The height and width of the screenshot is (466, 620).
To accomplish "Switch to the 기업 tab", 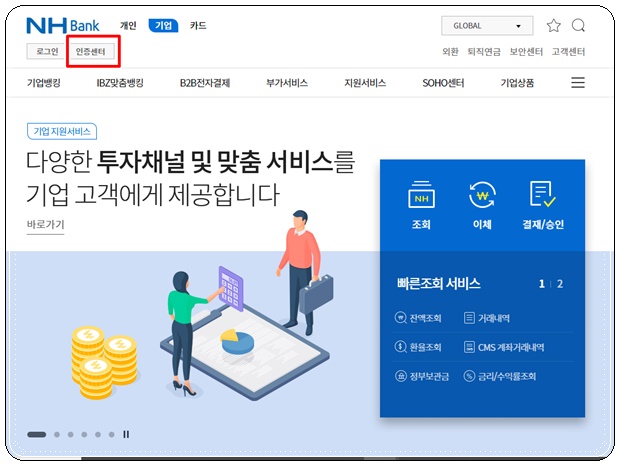I will pyautogui.click(x=163, y=26).
